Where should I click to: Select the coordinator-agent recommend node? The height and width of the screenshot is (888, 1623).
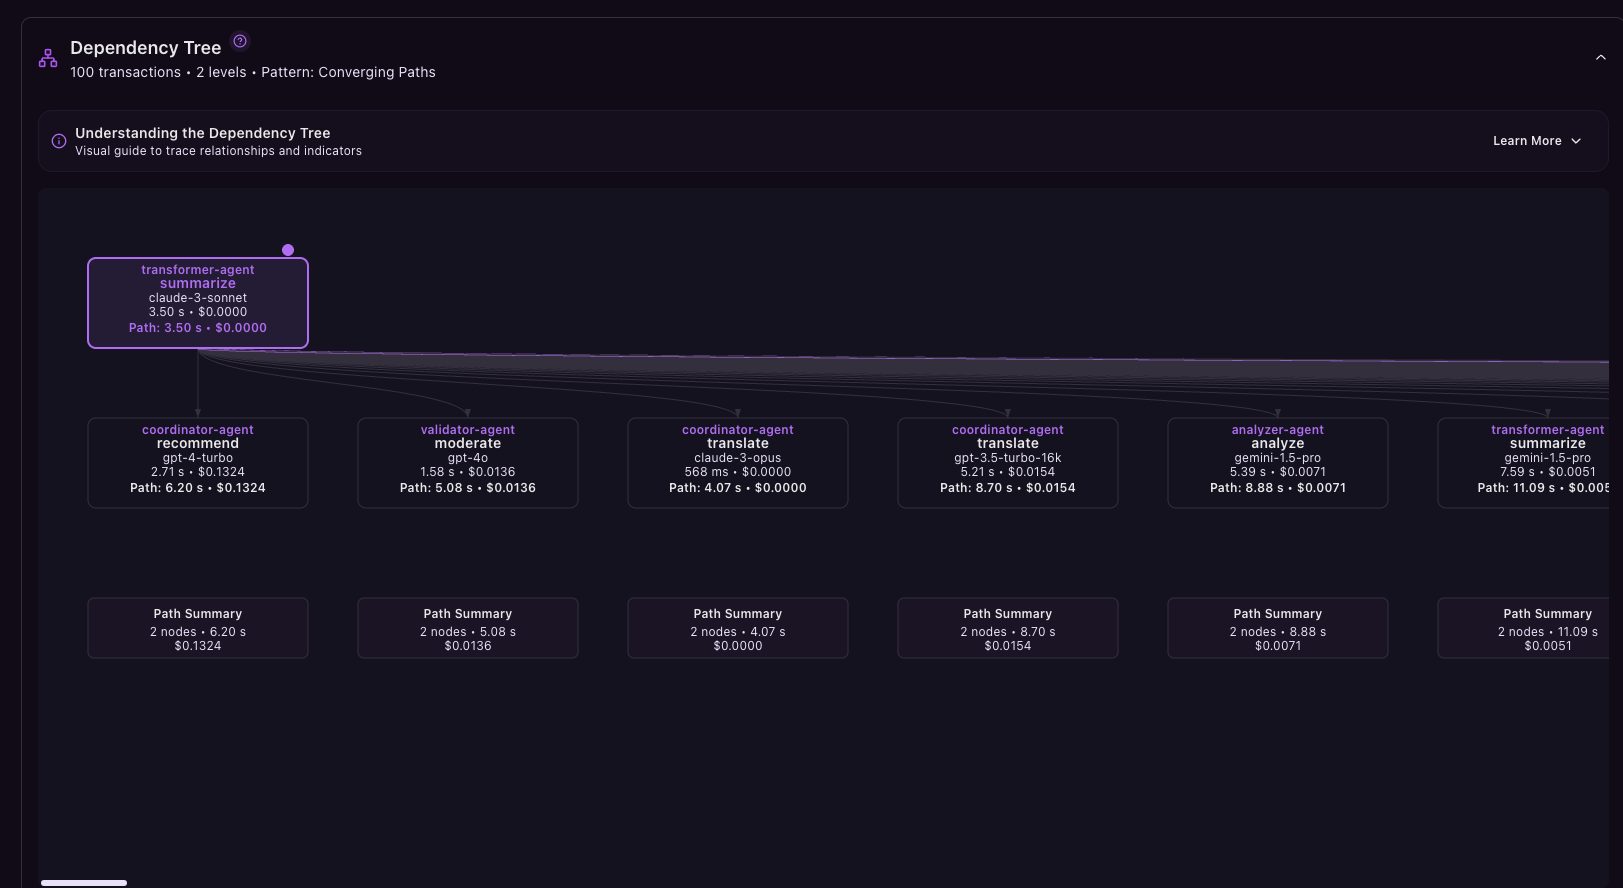click(198, 463)
